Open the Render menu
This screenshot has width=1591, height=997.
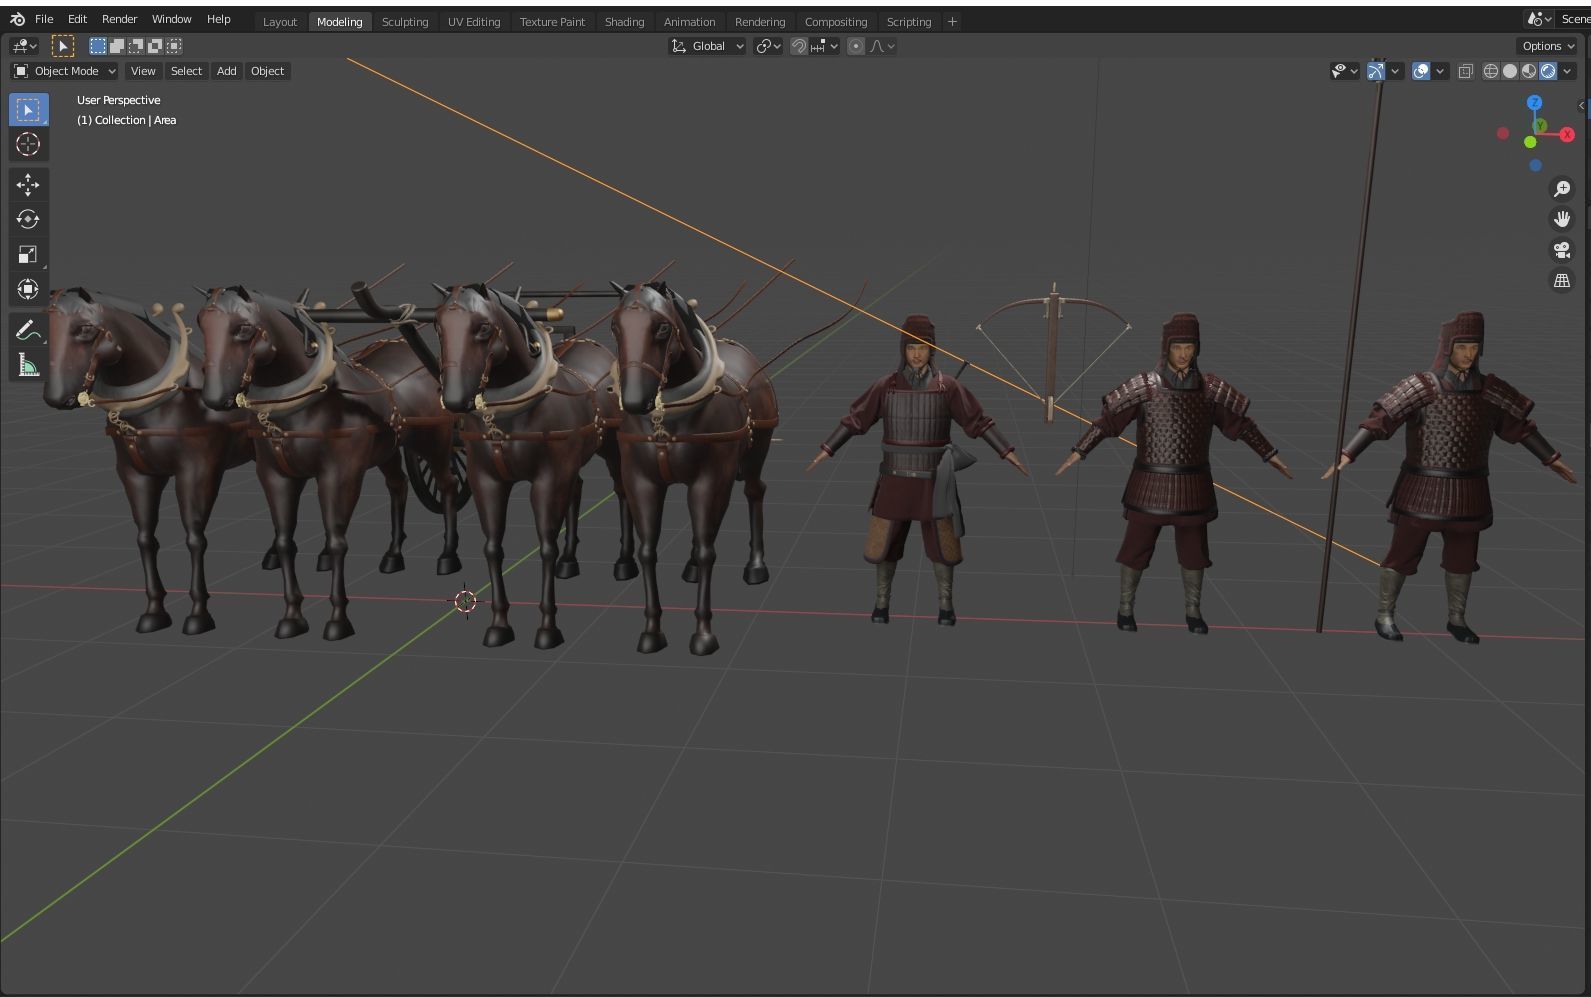[119, 19]
